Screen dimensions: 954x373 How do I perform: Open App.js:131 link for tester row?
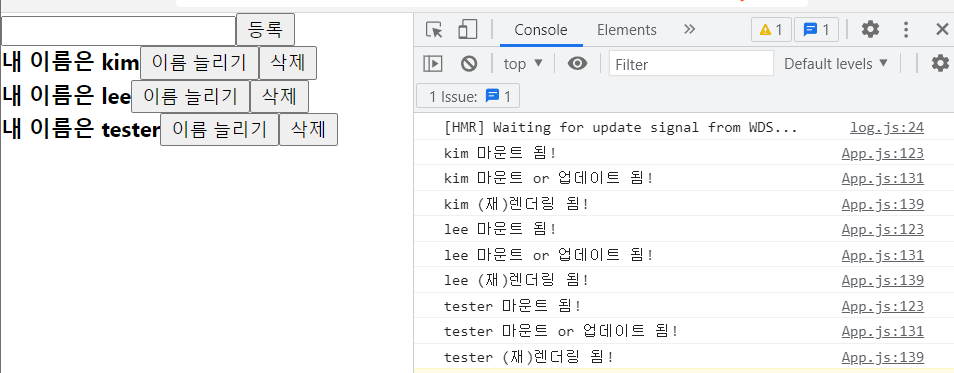pos(883,332)
